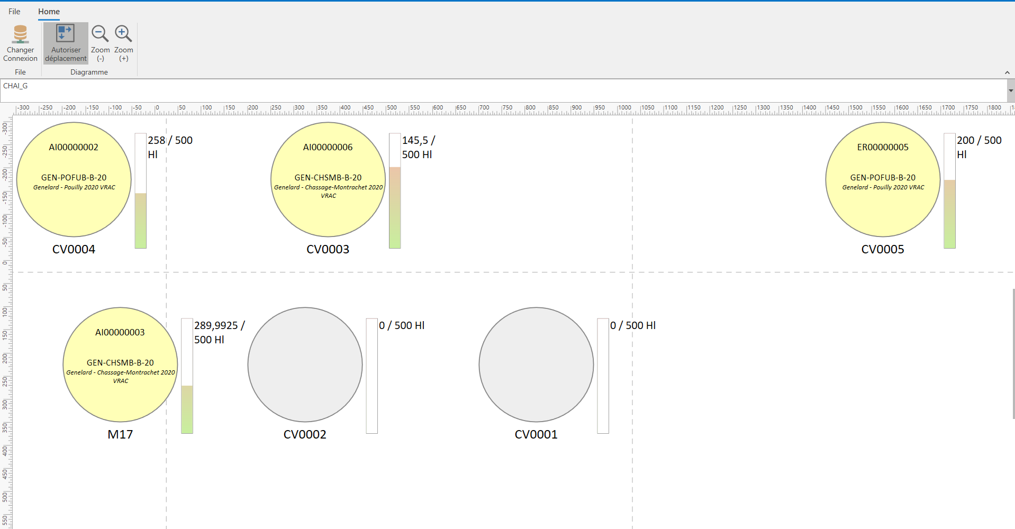Select the CV0004 tank circle

(74, 180)
